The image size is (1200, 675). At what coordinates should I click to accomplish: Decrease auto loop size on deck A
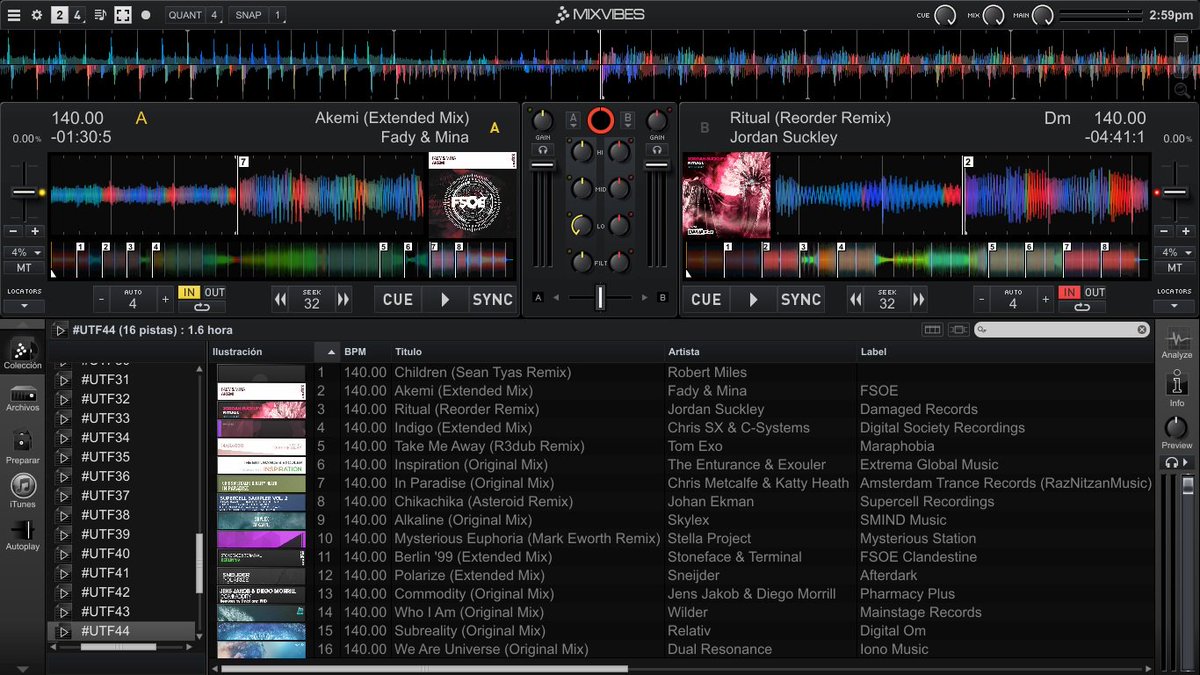click(x=101, y=299)
